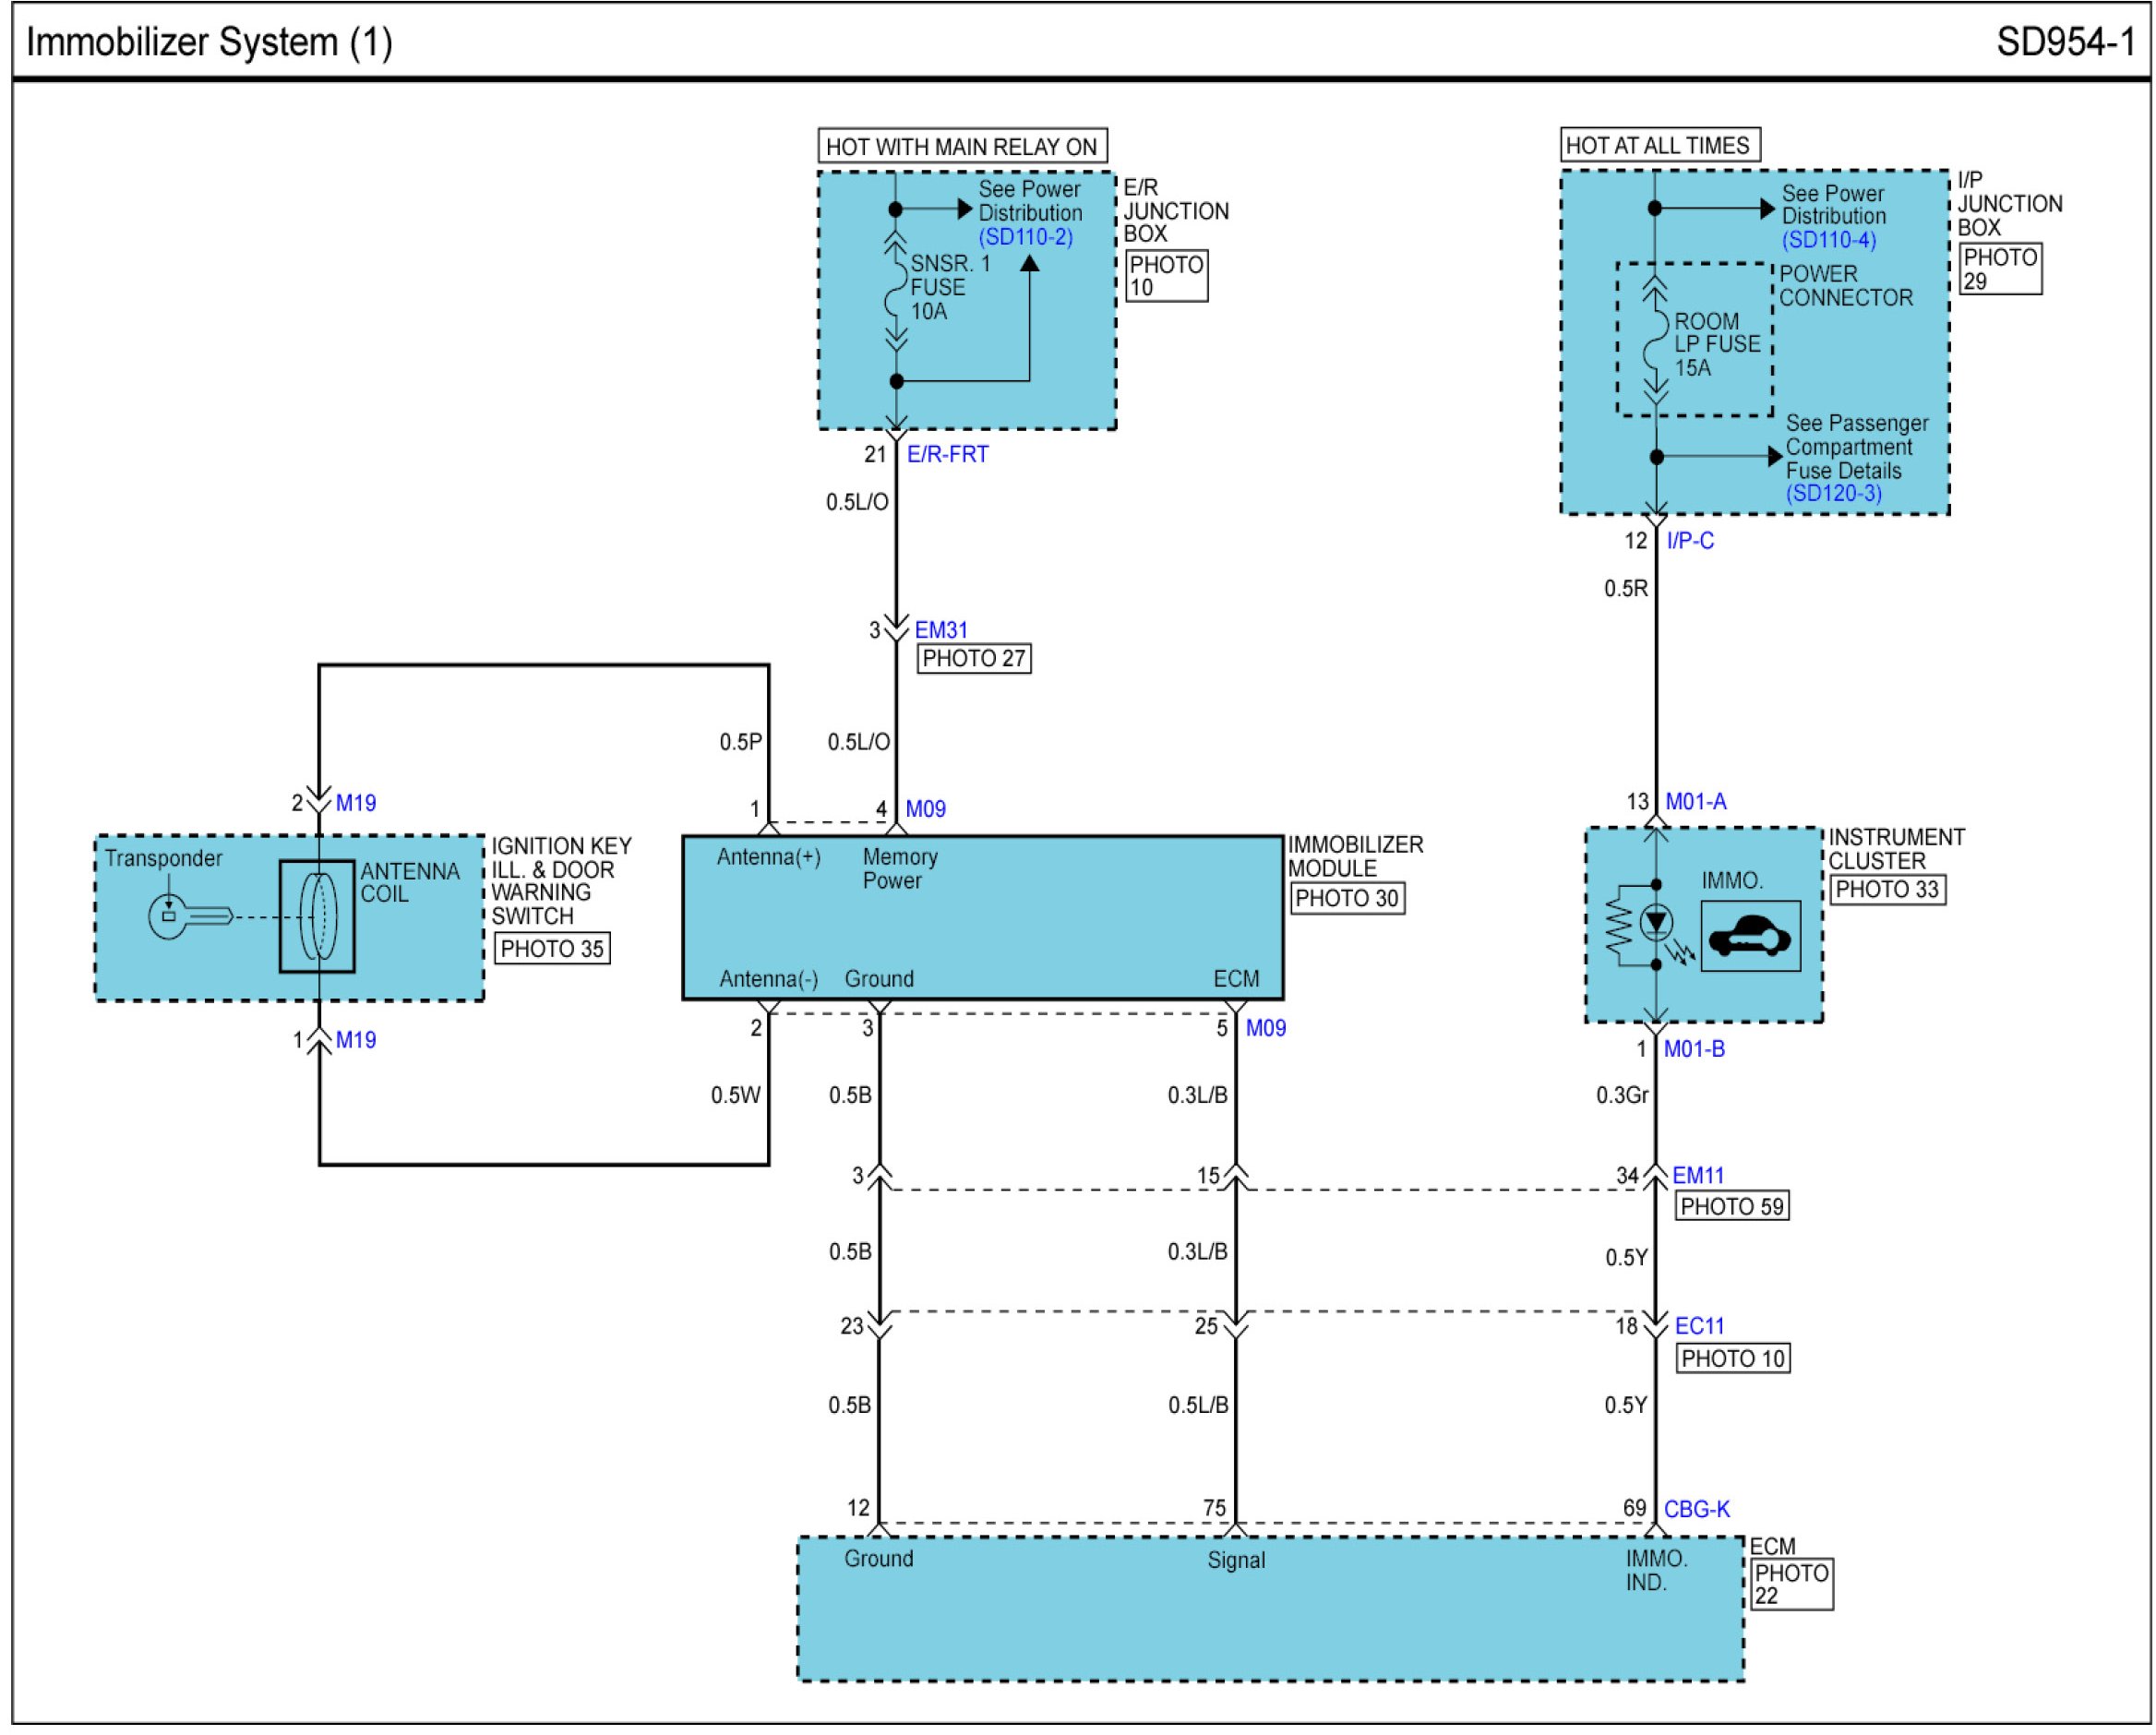This screenshot has width=2156, height=1735.
Task: Open the SD110-2 power distribution link
Action: 1025,237
